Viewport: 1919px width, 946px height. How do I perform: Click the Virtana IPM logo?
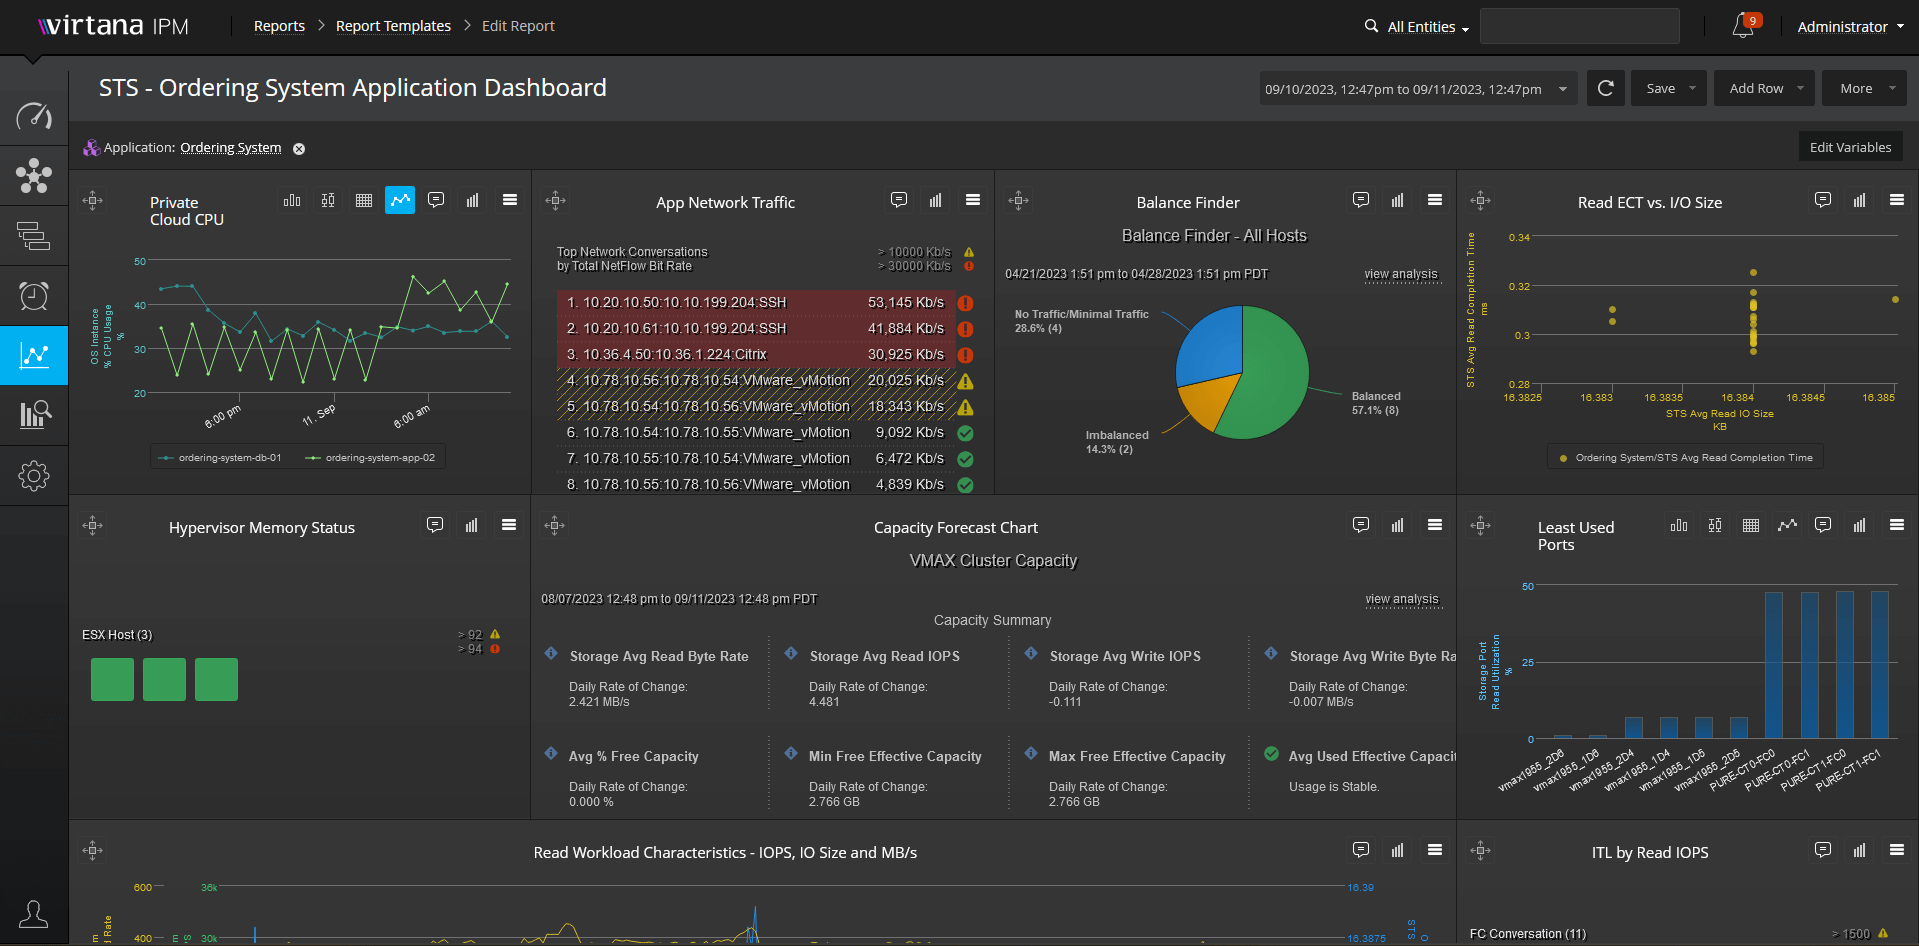114,26
